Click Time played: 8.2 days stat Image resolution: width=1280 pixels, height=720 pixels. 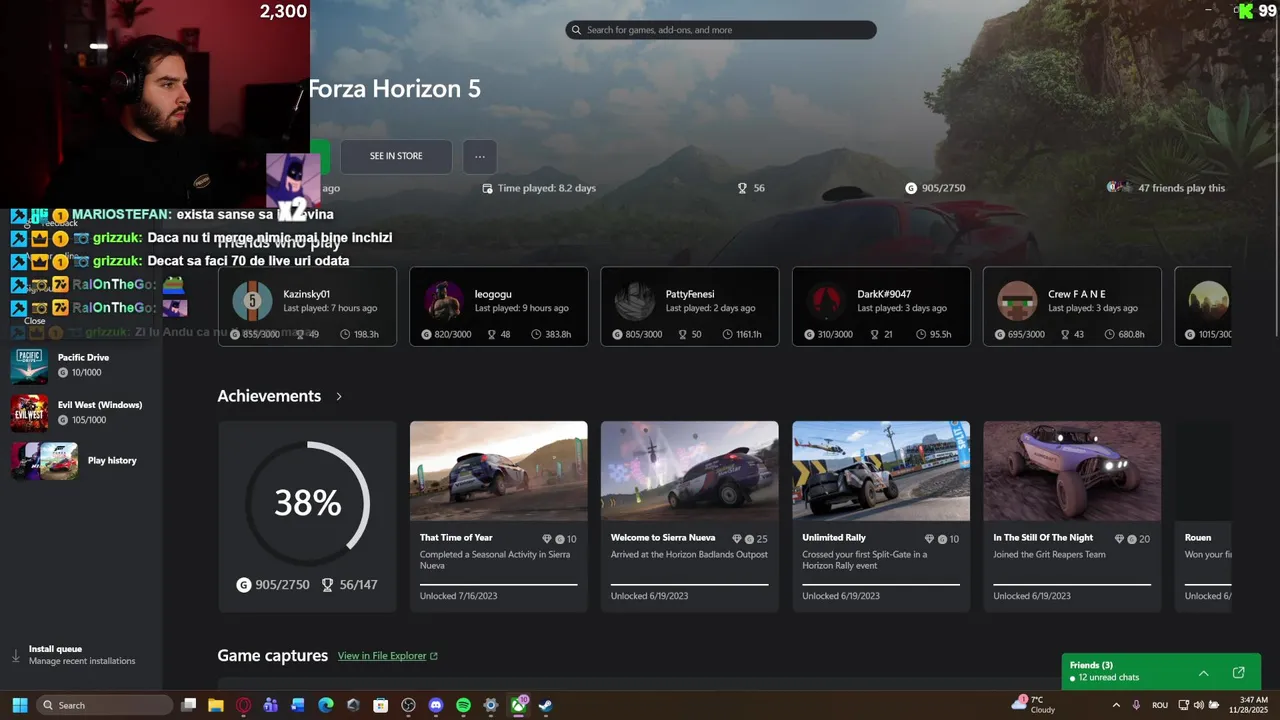coord(539,188)
